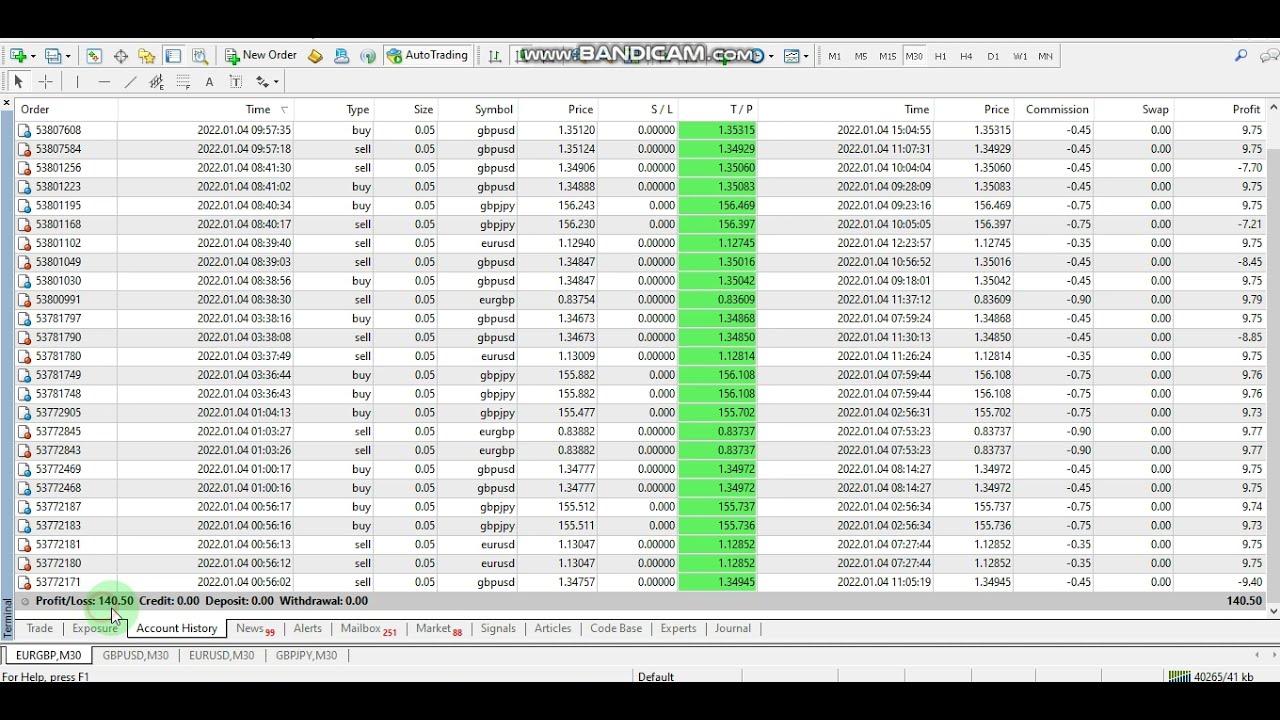
Task: Select the horizontal line tool
Action: (104, 82)
